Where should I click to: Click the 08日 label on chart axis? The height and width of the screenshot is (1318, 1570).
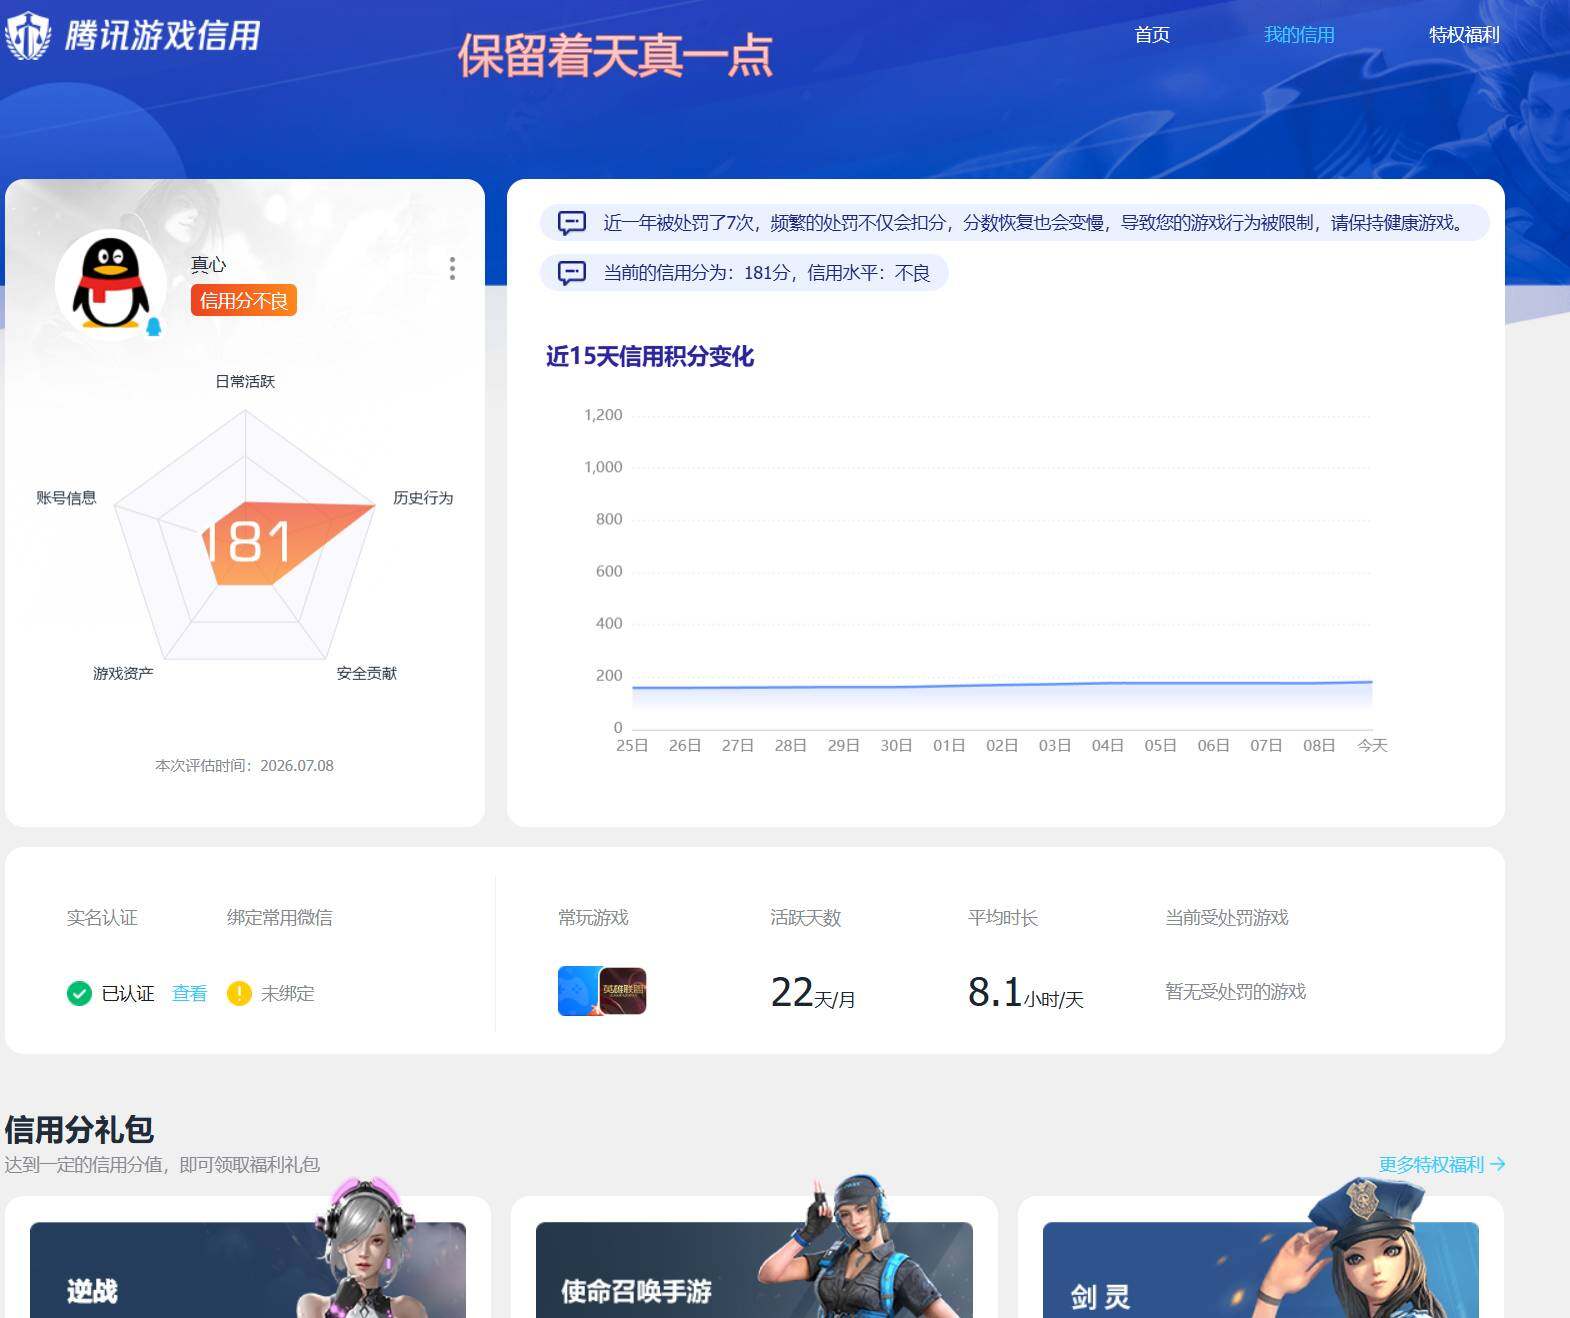[1319, 745]
